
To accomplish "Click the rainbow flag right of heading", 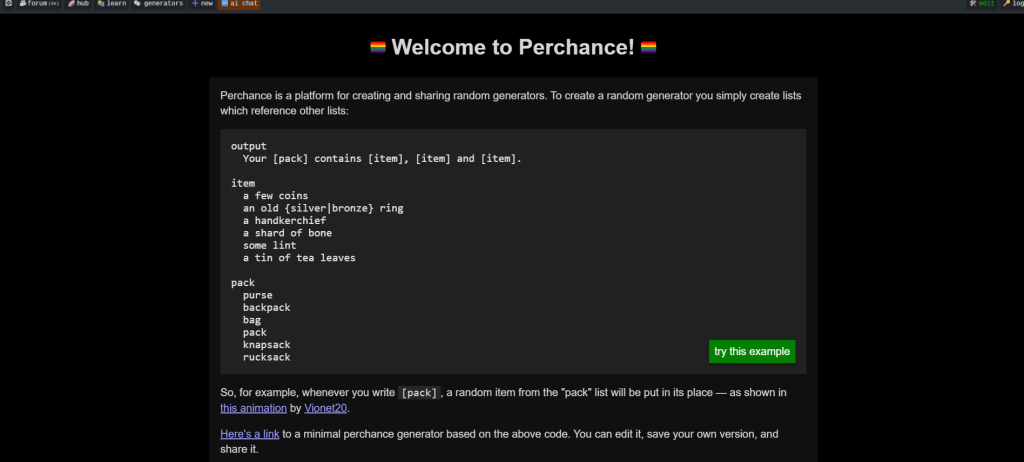I will click(648, 47).
